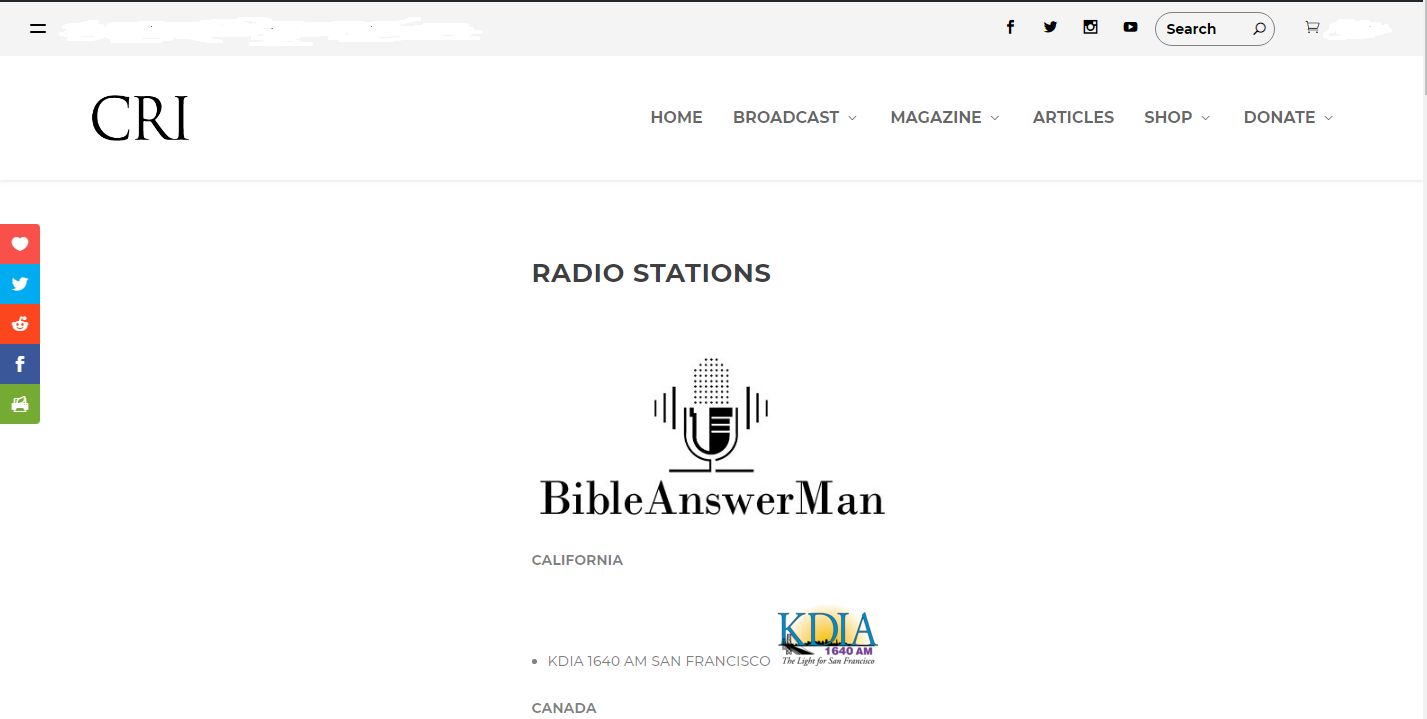This screenshot has width=1427, height=719.
Task: Click the RADIO STATIONS heading
Action: click(651, 273)
